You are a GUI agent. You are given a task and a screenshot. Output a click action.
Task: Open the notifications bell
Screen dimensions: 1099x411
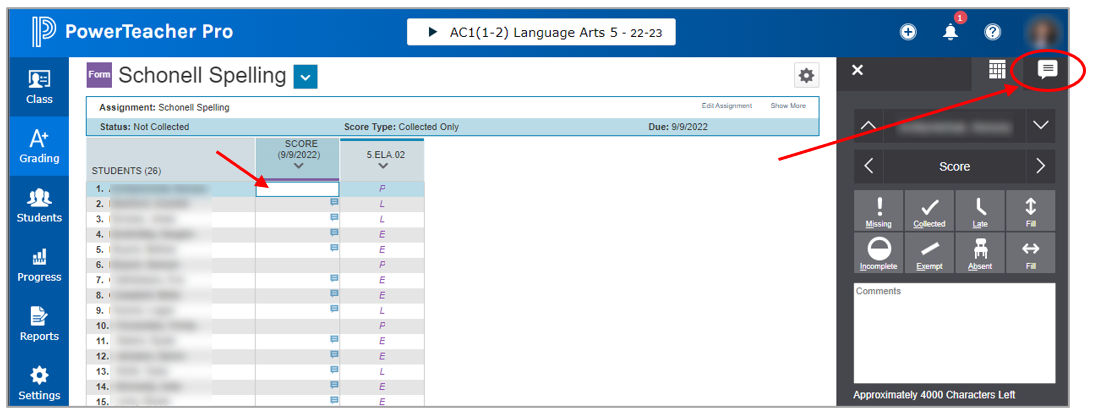pyautogui.click(x=950, y=32)
